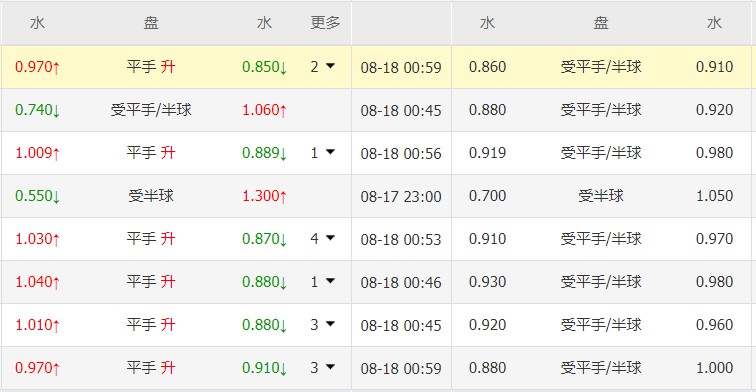Click the 1.000 odds in the last row

715,368
